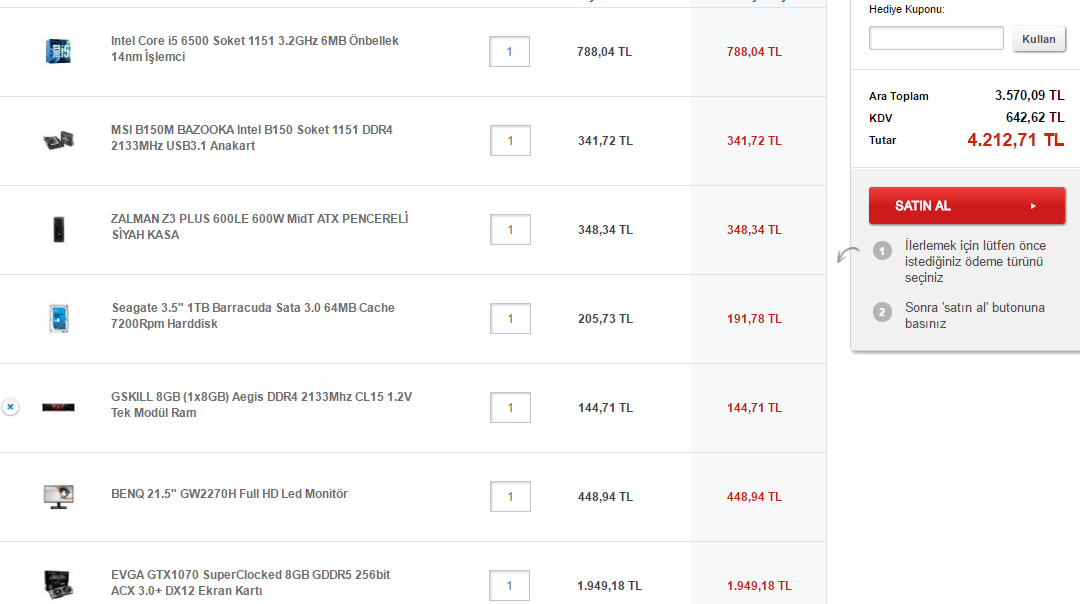Click the quantity field for Seagate harddisk

[x=510, y=319]
